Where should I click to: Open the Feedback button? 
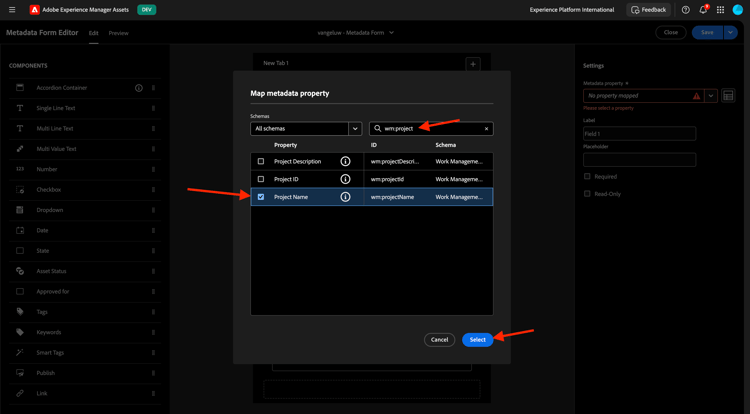(x=649, y=10)
